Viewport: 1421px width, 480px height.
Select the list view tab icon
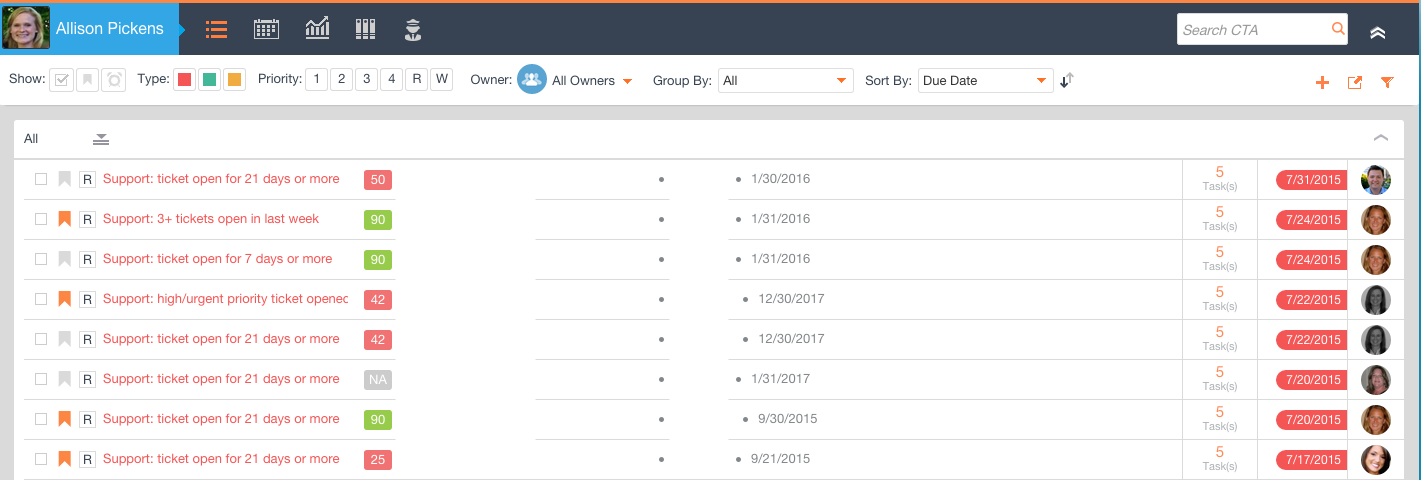216,29
